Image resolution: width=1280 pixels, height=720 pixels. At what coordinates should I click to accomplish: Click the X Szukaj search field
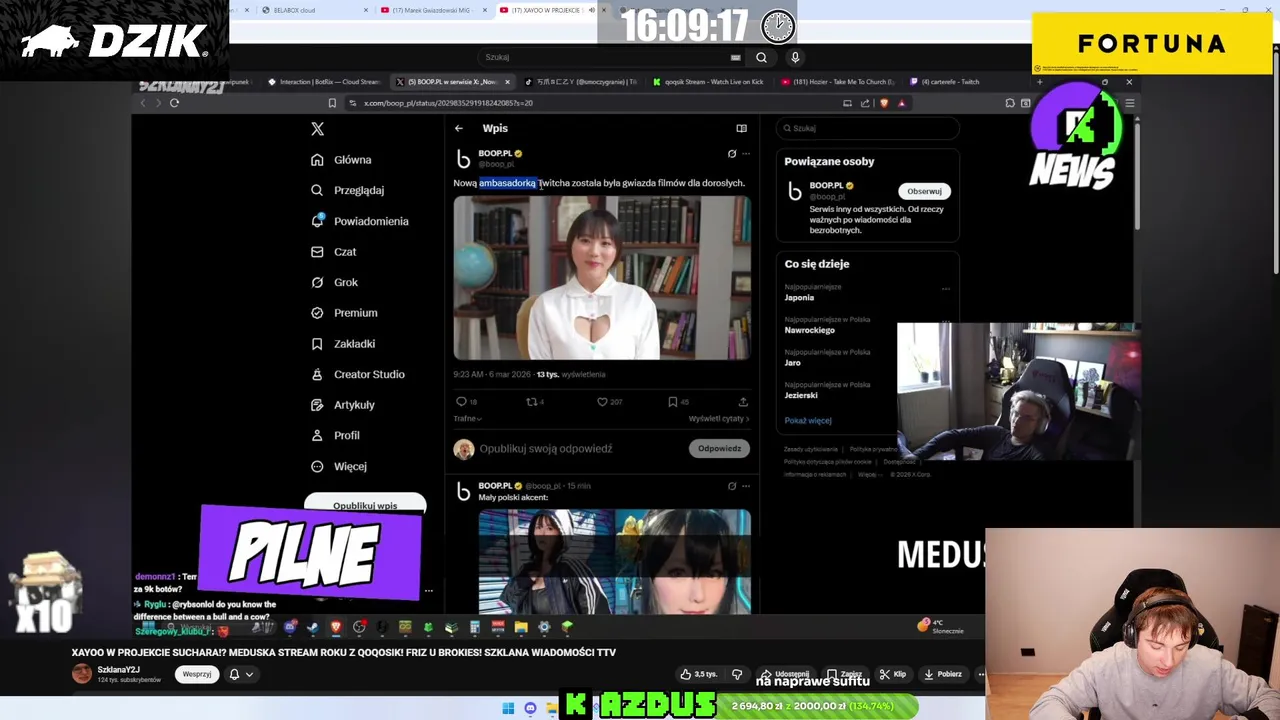867,128
